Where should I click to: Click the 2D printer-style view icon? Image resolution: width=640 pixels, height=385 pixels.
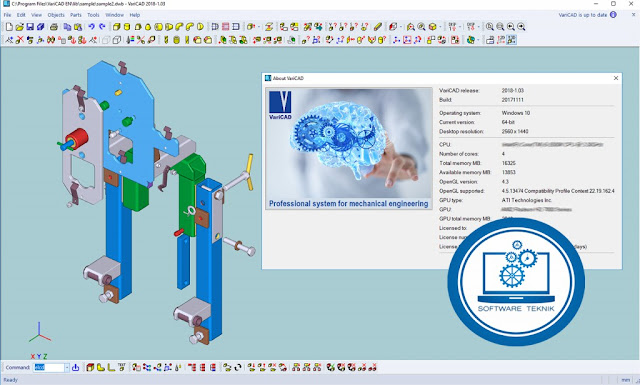[490, 40]
